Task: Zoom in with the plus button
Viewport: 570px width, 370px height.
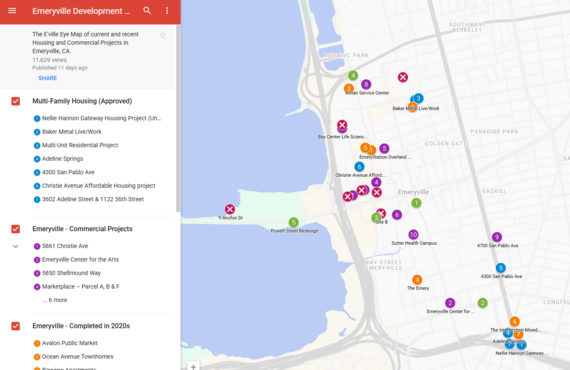Action: pos(193,366)
